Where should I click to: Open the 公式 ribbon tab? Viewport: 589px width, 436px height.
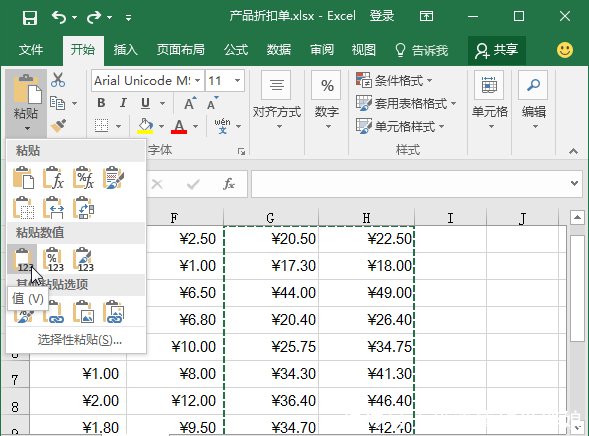236,50
